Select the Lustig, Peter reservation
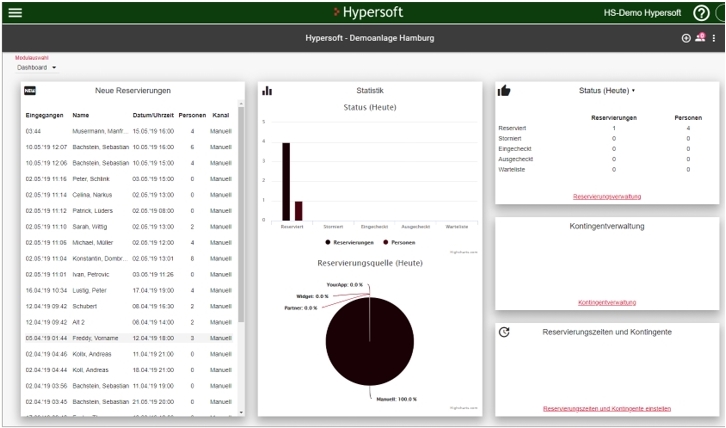The height and width of the screenshot is (428, 726). tap(129, 290)
